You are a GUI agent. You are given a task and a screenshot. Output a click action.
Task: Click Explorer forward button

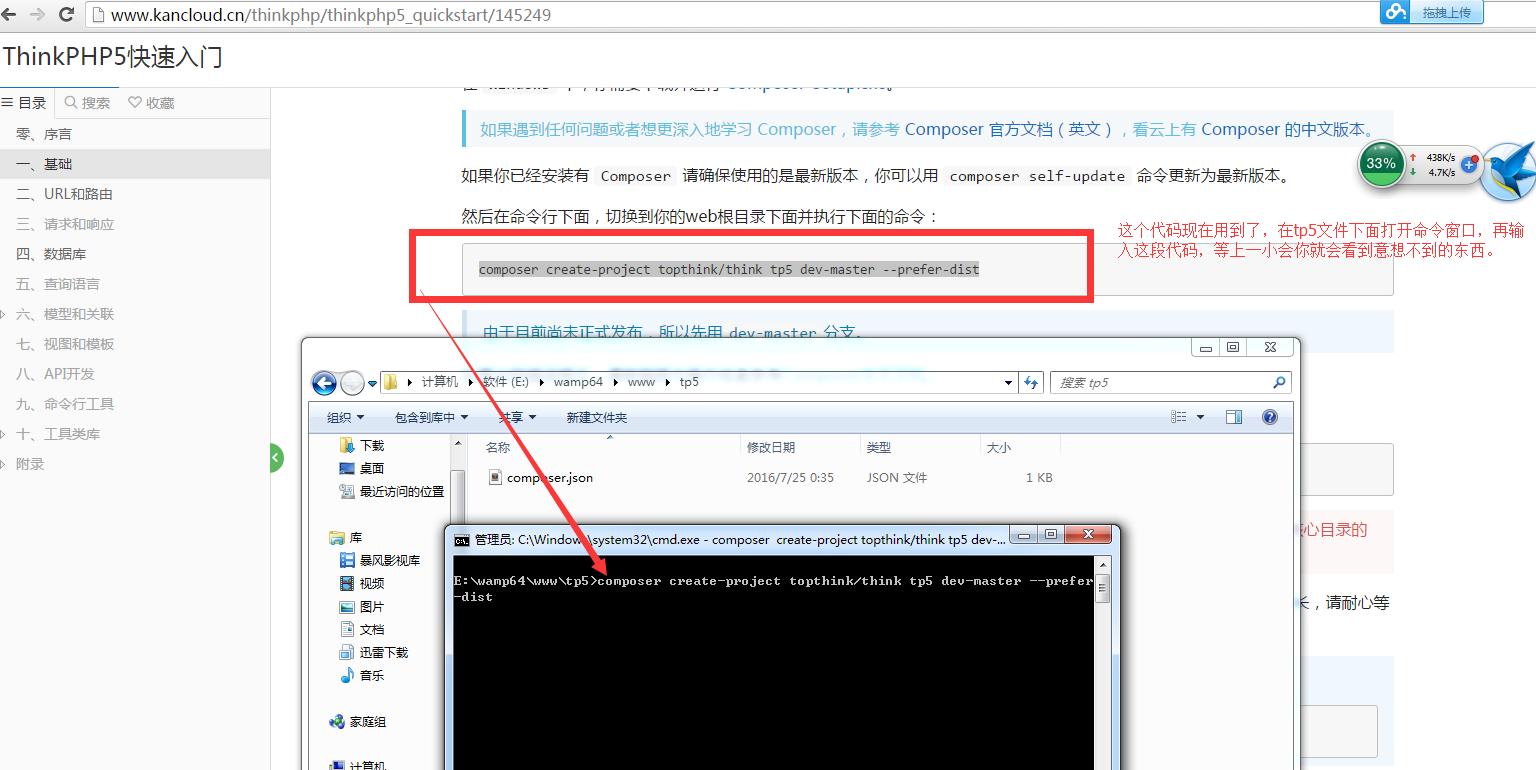point(352,383)
